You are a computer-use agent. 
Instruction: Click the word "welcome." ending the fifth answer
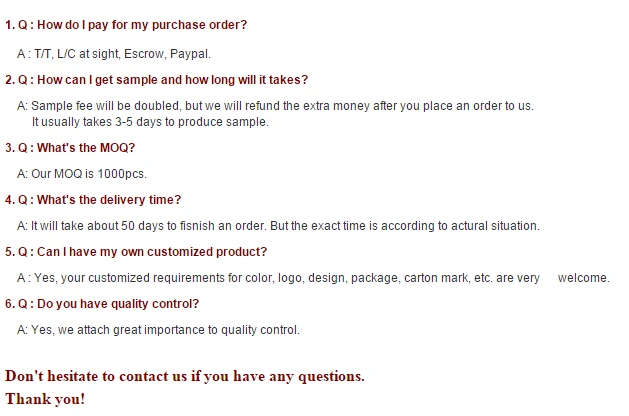583,278
